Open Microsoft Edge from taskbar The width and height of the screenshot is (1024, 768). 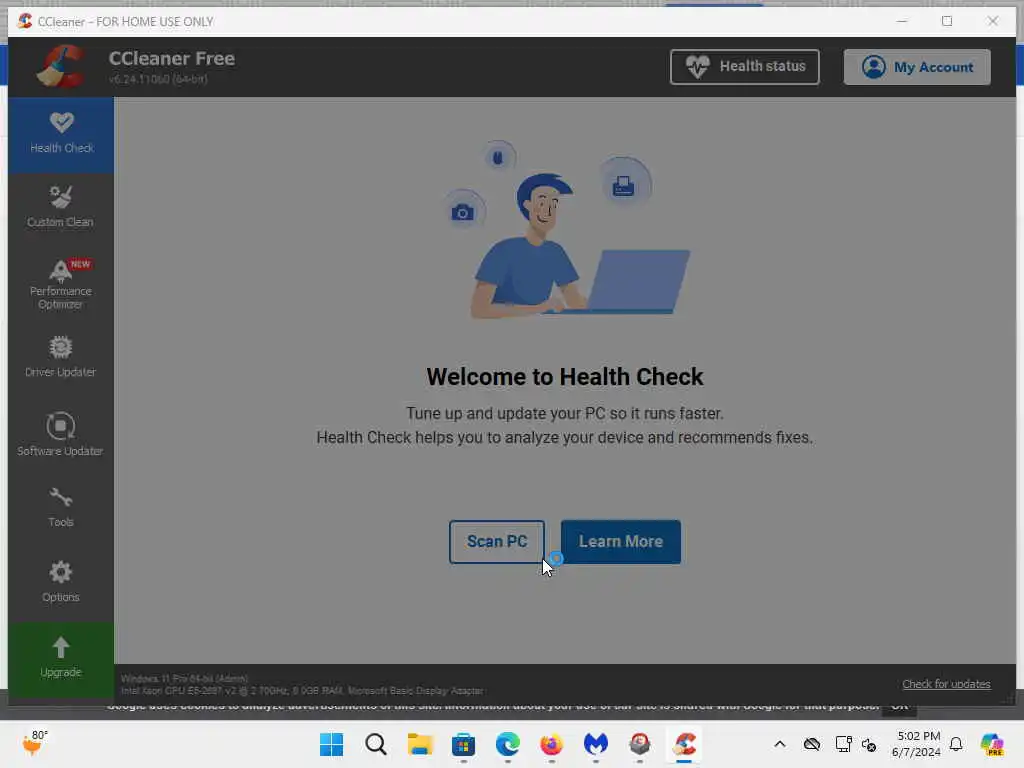tap(507, 744)
